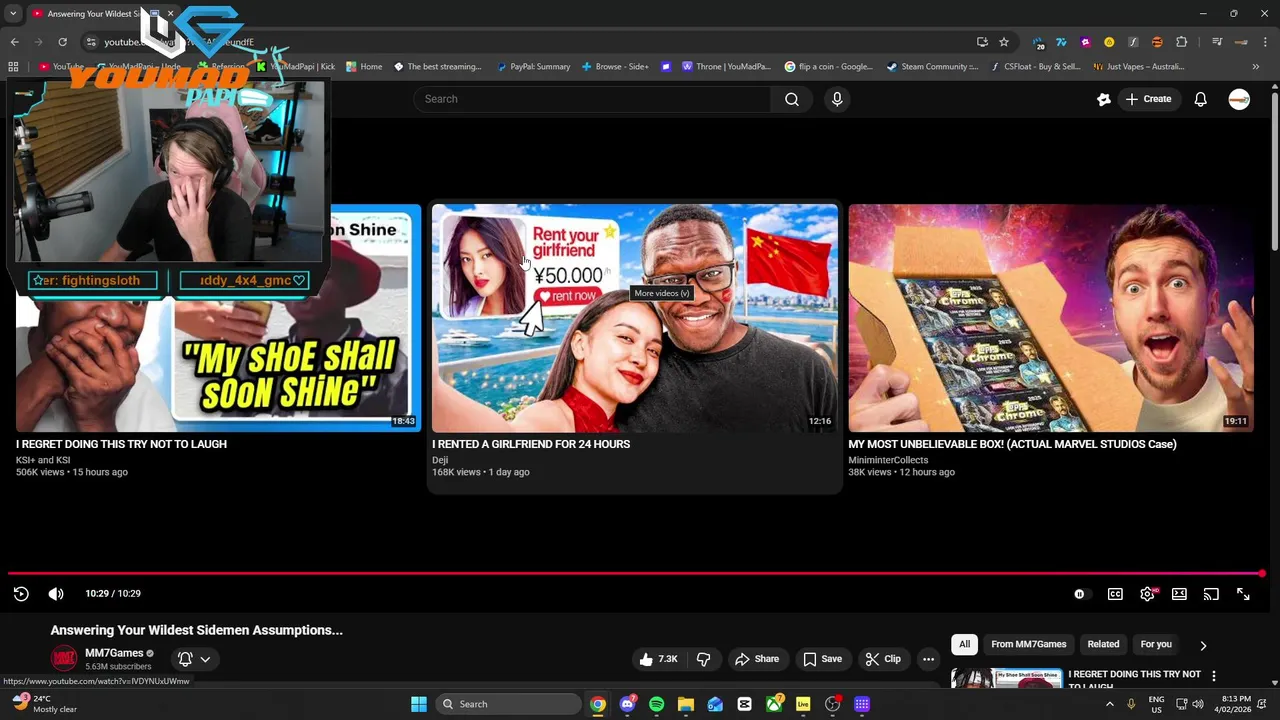Viewport: 1280px width, 720px height.
Task: Open File Explorer from taskbar
Action: [685, 704]
